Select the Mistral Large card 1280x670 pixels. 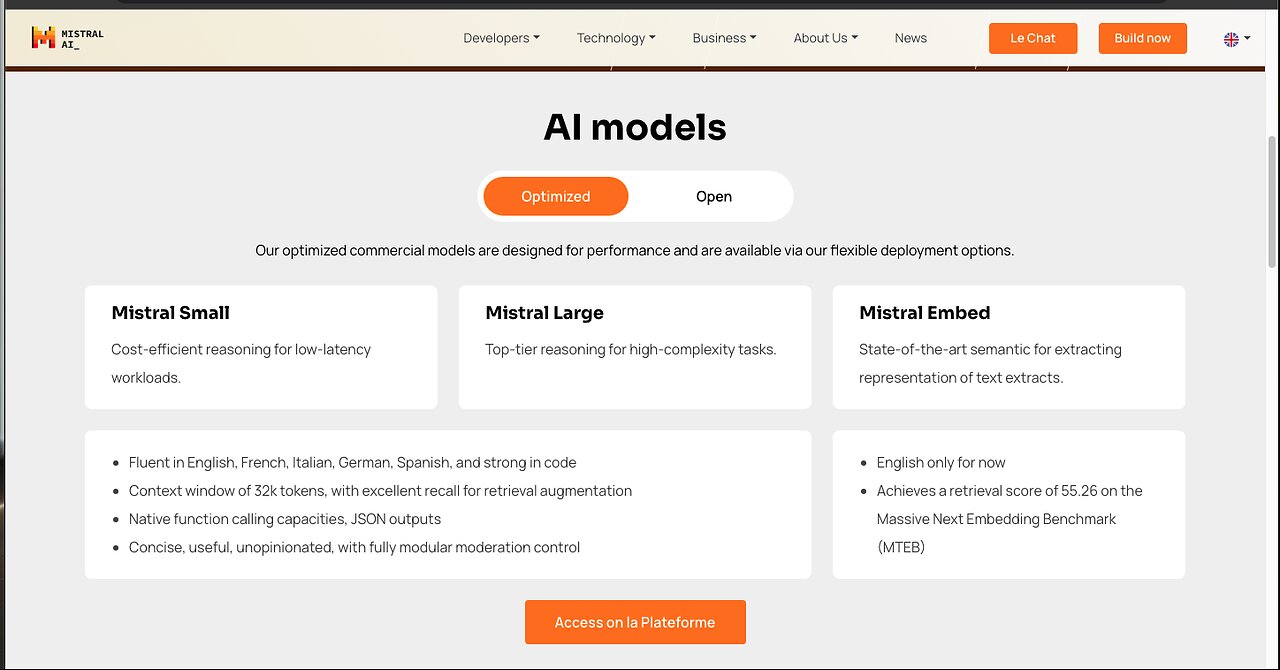click(635, 347)
